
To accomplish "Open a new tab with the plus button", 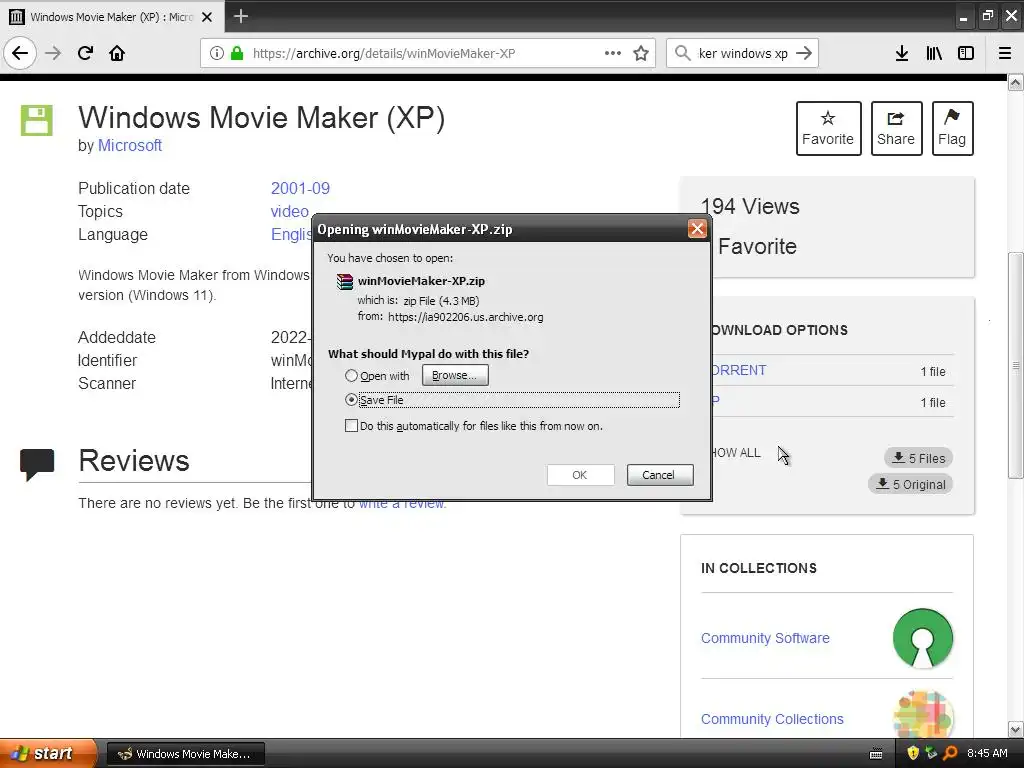I will (x=241, y=16).
